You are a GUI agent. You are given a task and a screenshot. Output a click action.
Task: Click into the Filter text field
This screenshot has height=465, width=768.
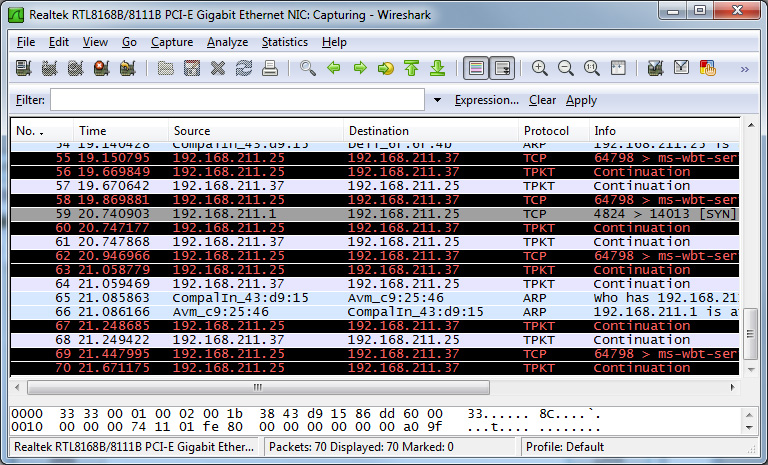coord(238,100)
